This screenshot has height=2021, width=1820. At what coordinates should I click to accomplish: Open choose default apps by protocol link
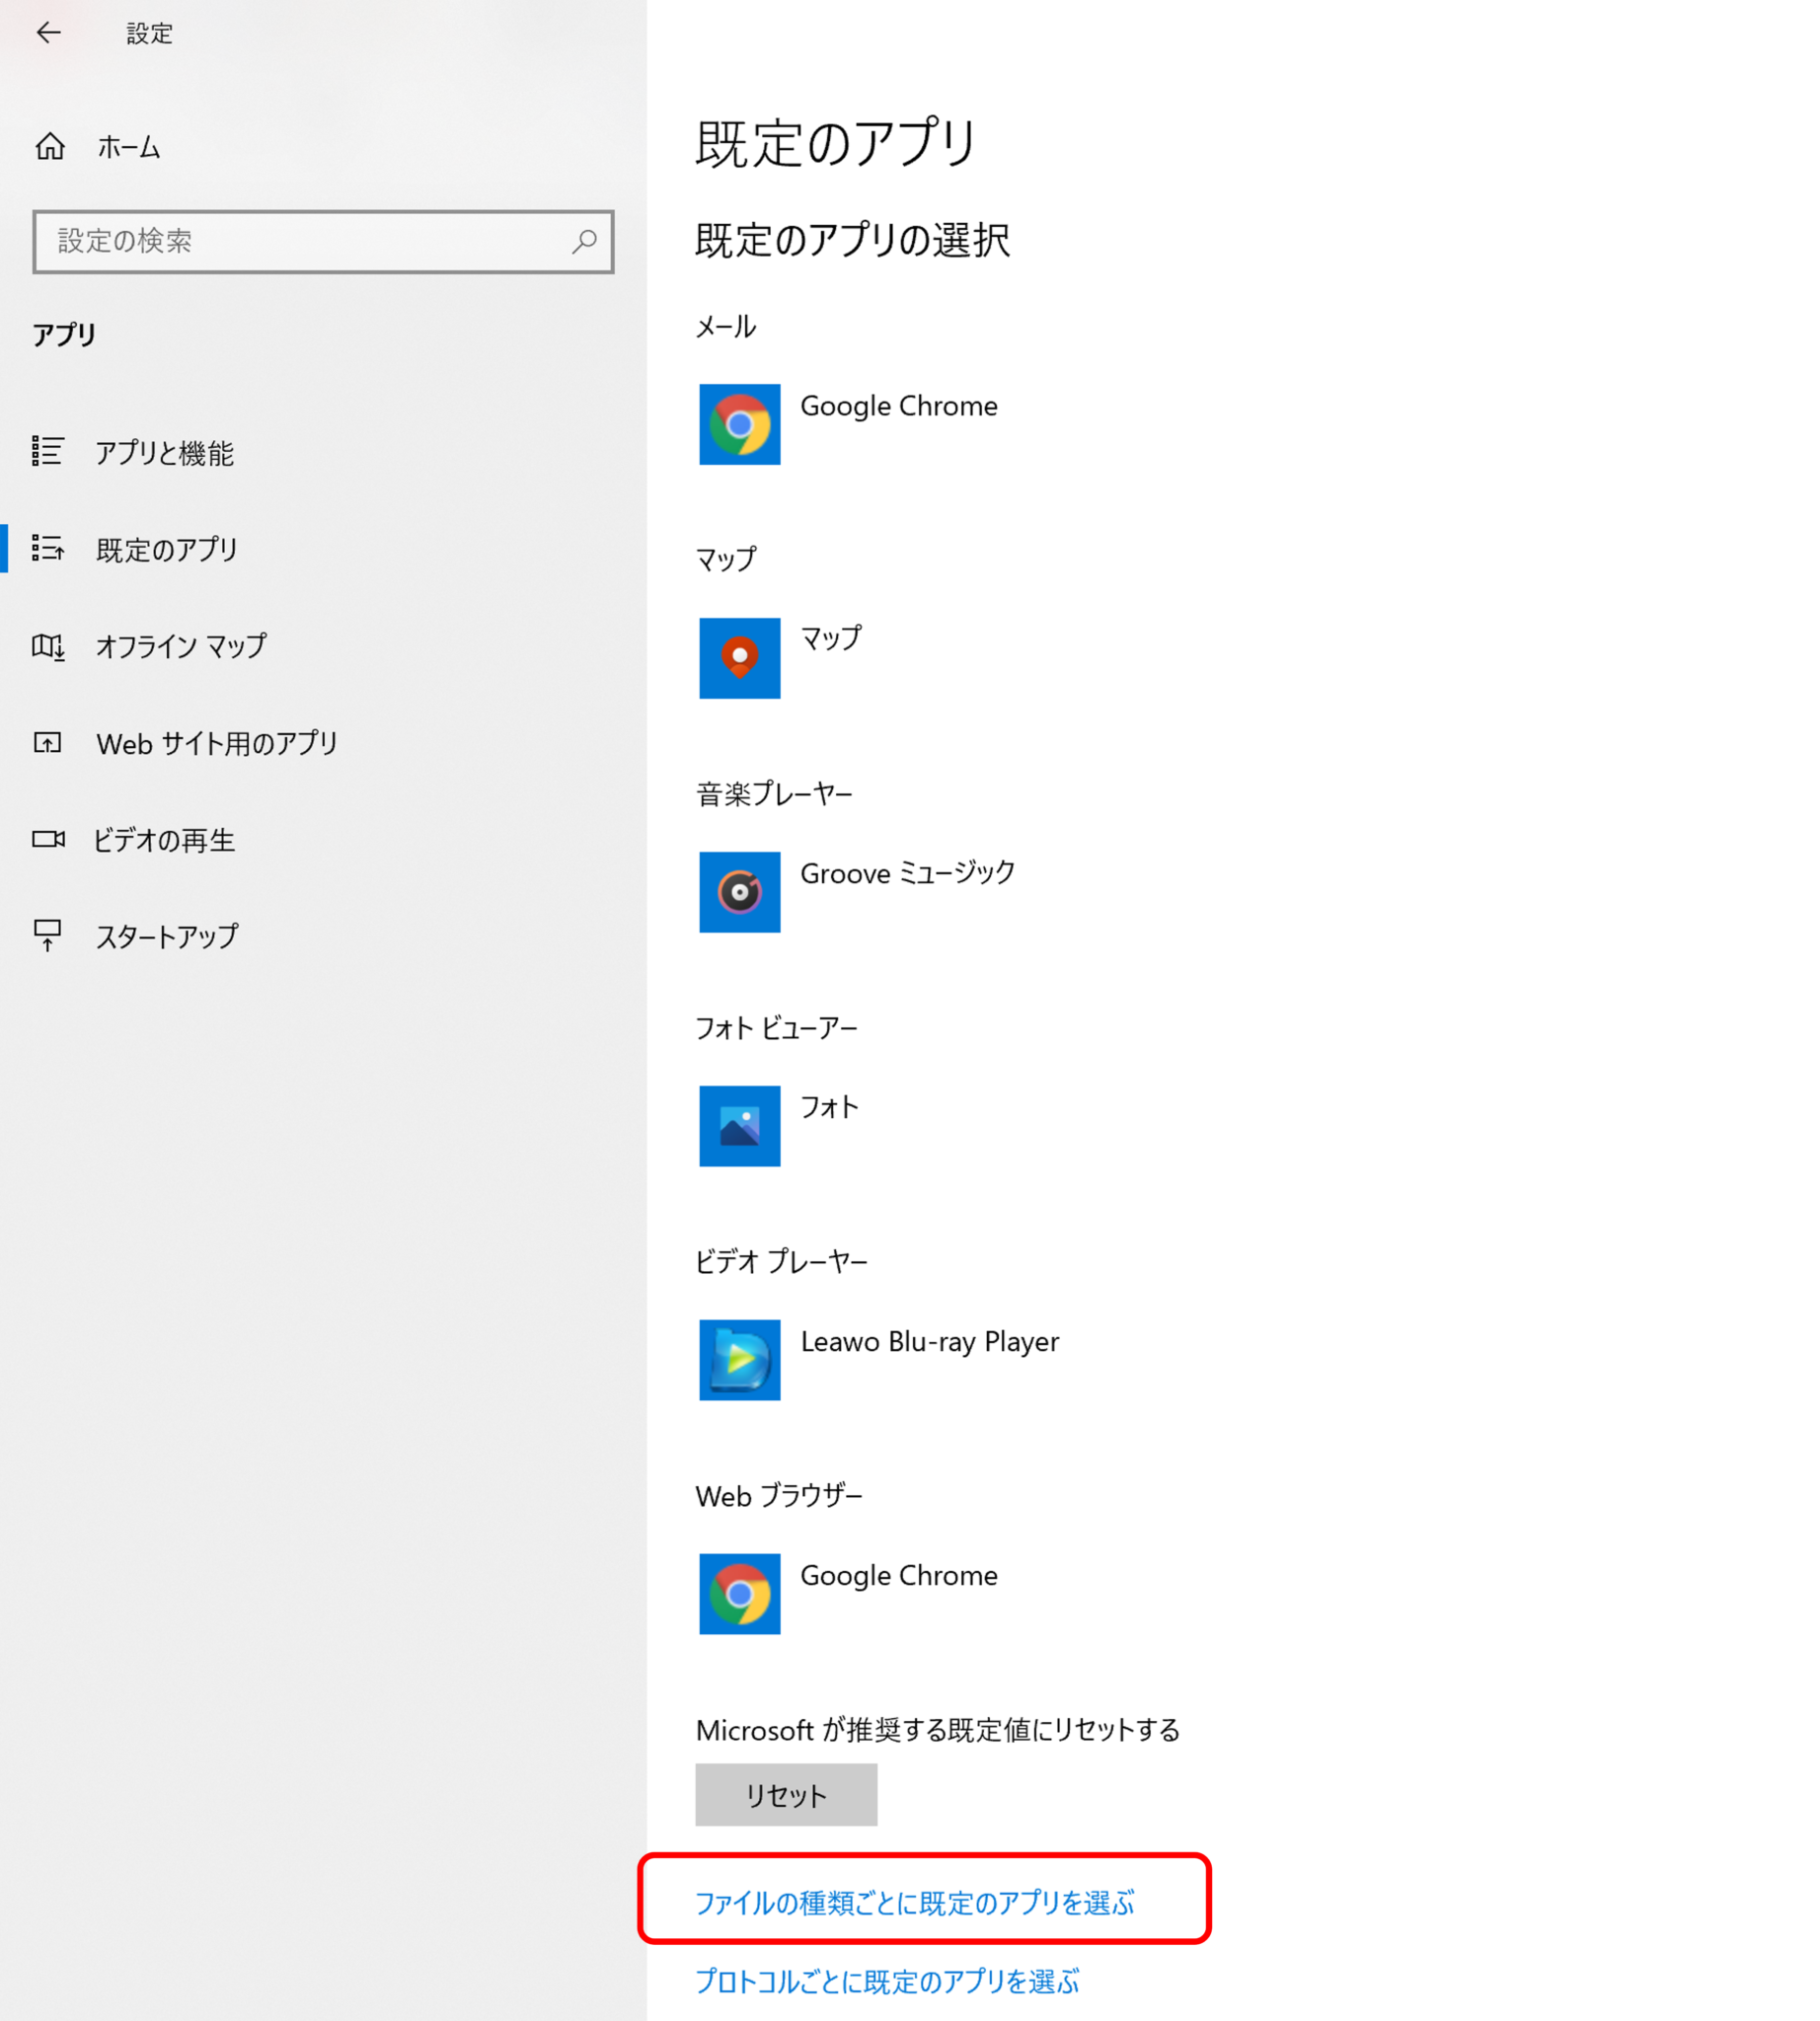tap(887, 1981)
